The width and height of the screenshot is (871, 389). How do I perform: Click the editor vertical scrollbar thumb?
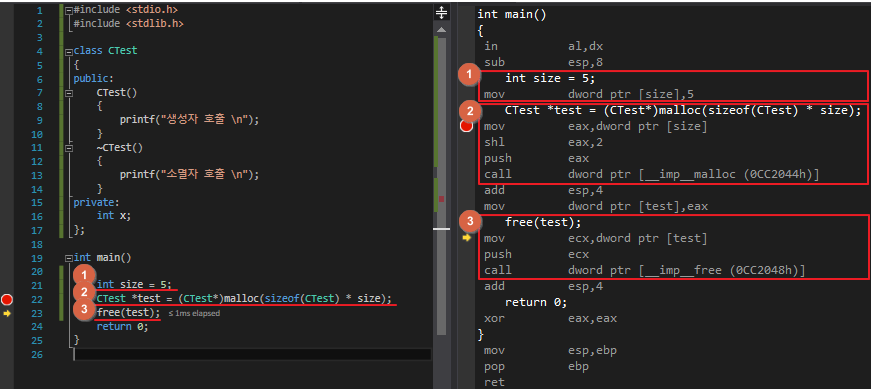tap(441, 186)
